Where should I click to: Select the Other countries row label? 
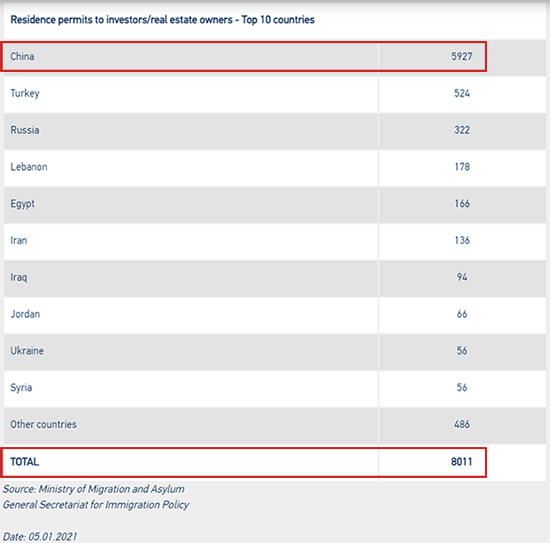coord(43,424)
